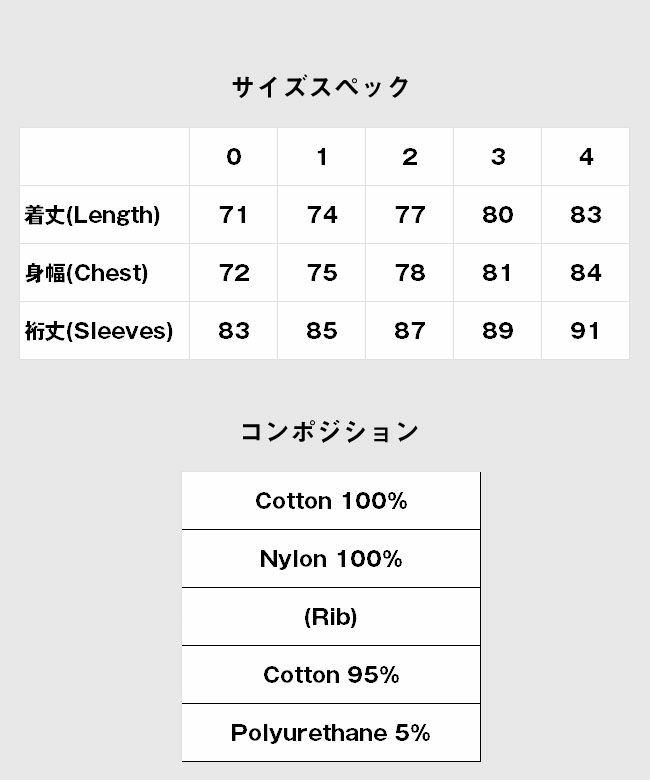
Task: Click the コンポジション heading
Action: point(329,431)
